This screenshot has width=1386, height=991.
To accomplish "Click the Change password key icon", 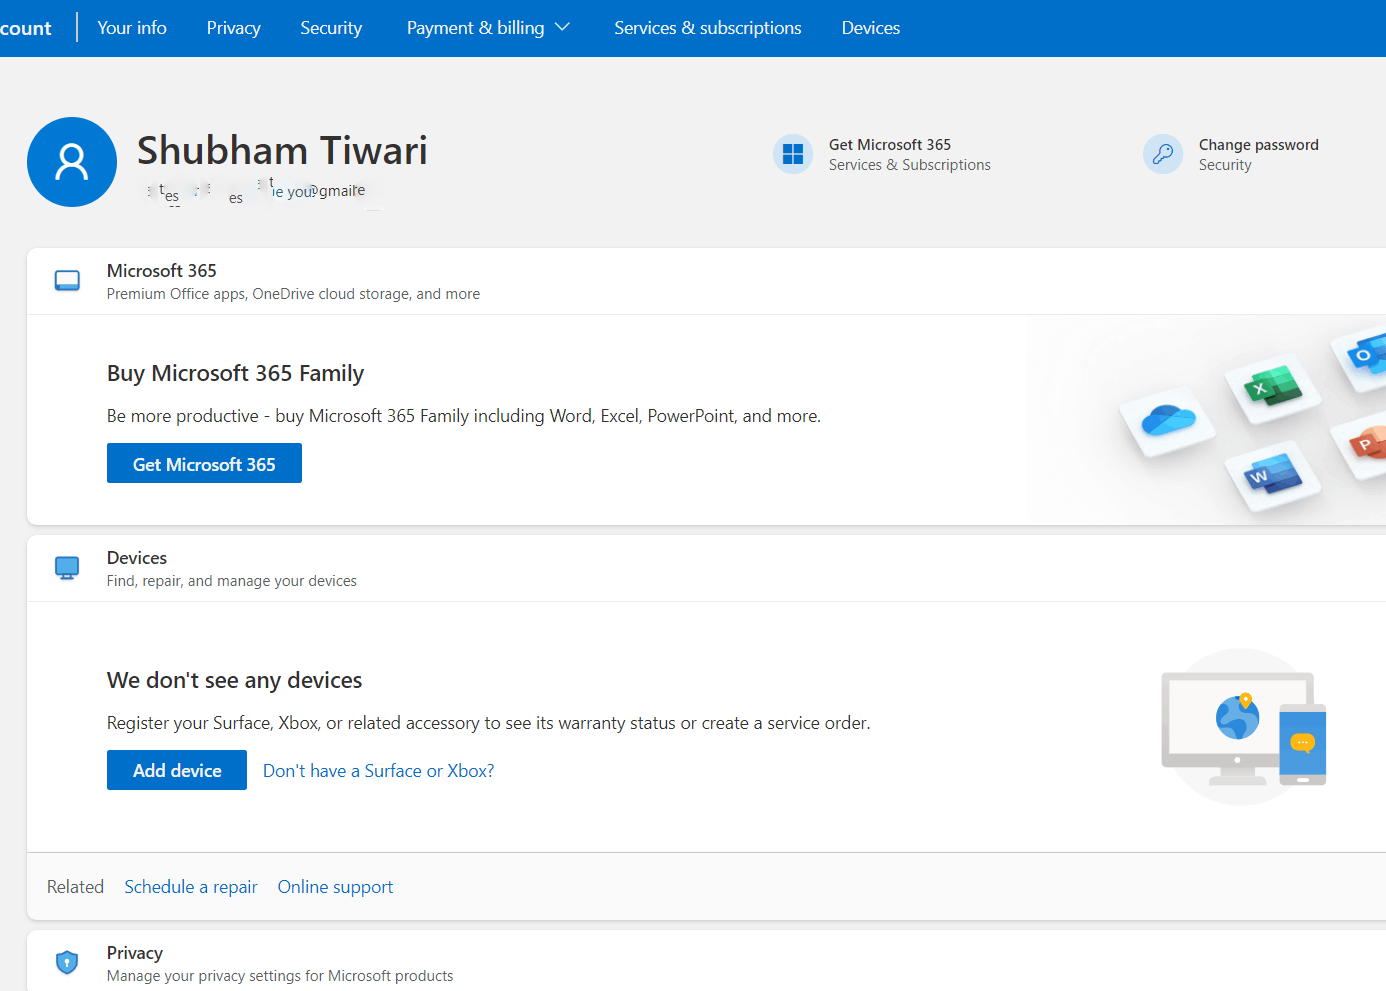I will tap(1163, 154).
